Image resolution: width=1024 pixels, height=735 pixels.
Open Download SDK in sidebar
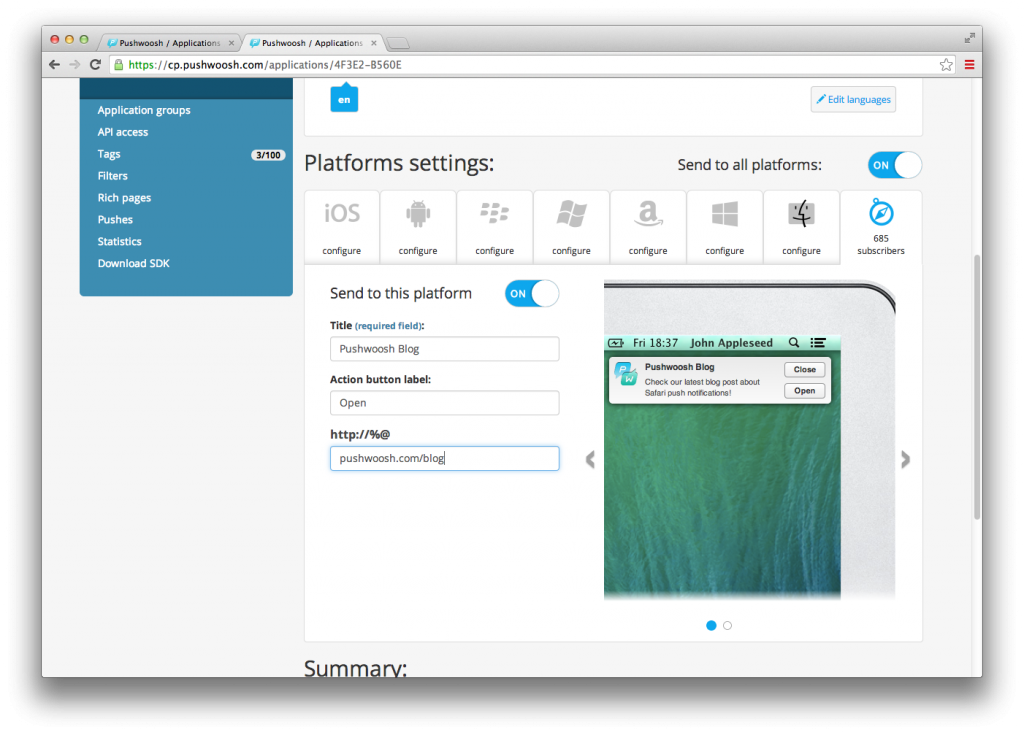133,263
